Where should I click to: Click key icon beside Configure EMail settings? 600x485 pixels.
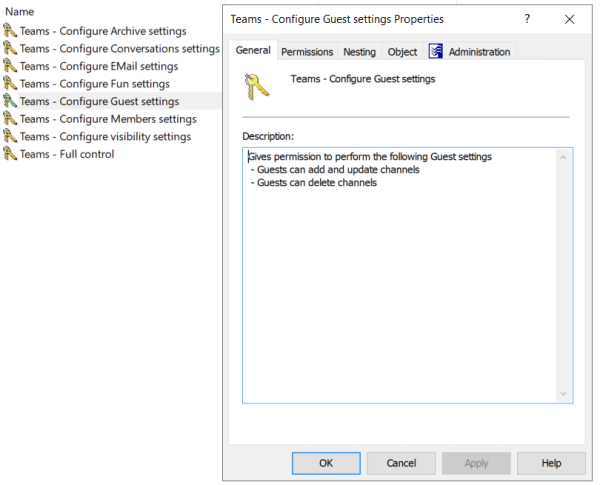pos(11,66)
